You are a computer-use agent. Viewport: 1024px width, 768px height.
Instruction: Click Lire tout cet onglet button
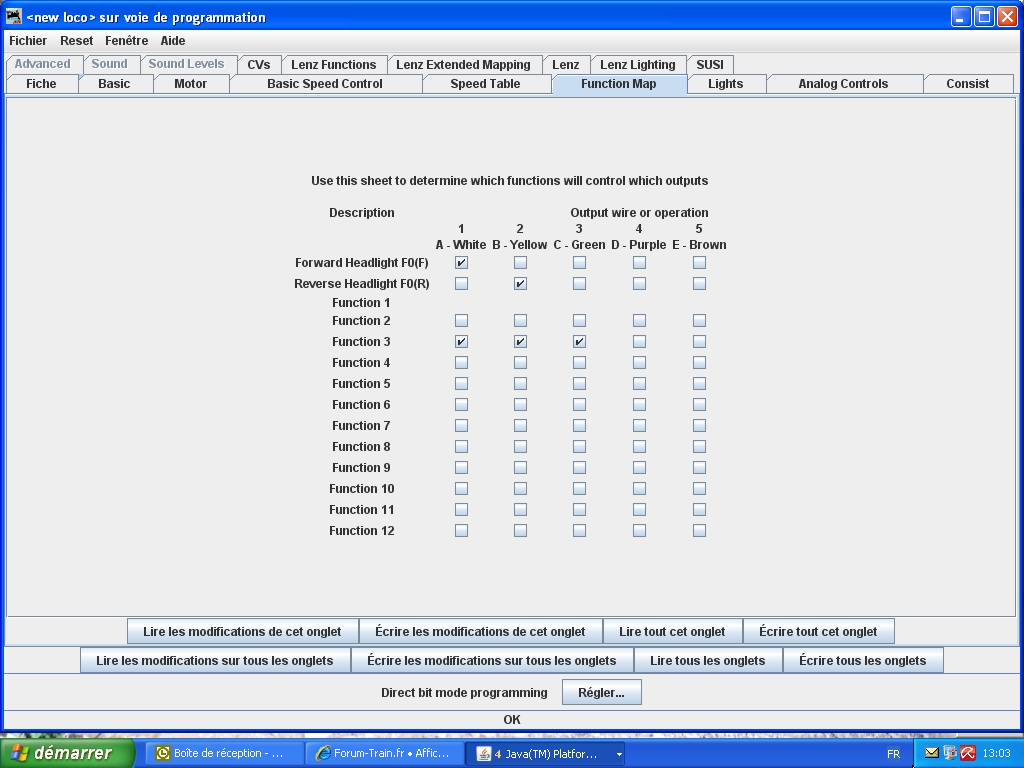pos(672,632)
